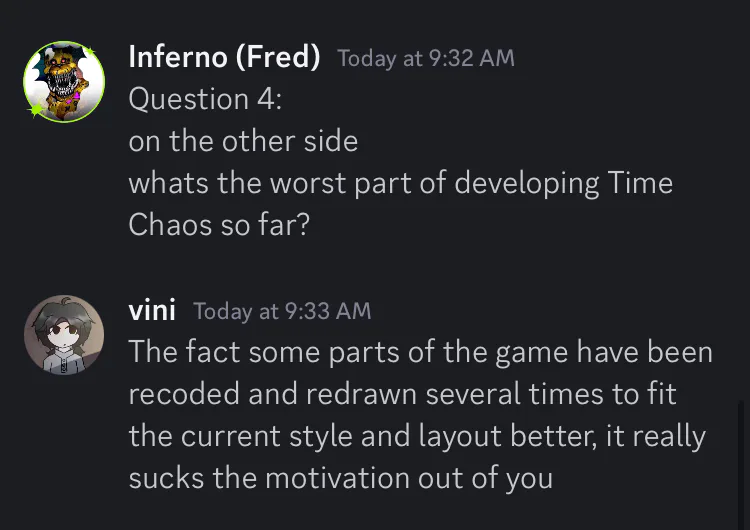Click the 'Question 4:' message line
Image resolution: width=750 pixels, height=530 pixels.
click(x=205, y=99)
